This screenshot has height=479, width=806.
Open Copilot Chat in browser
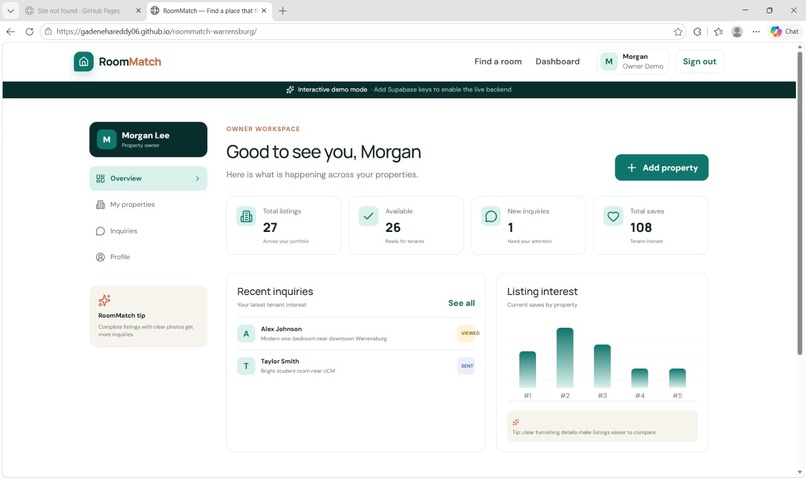coord(784,31)
